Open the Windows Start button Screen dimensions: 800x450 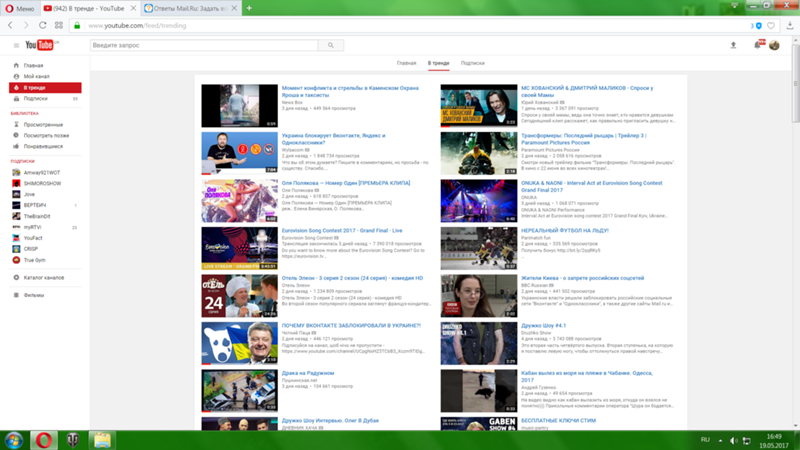tap(14, 440)
